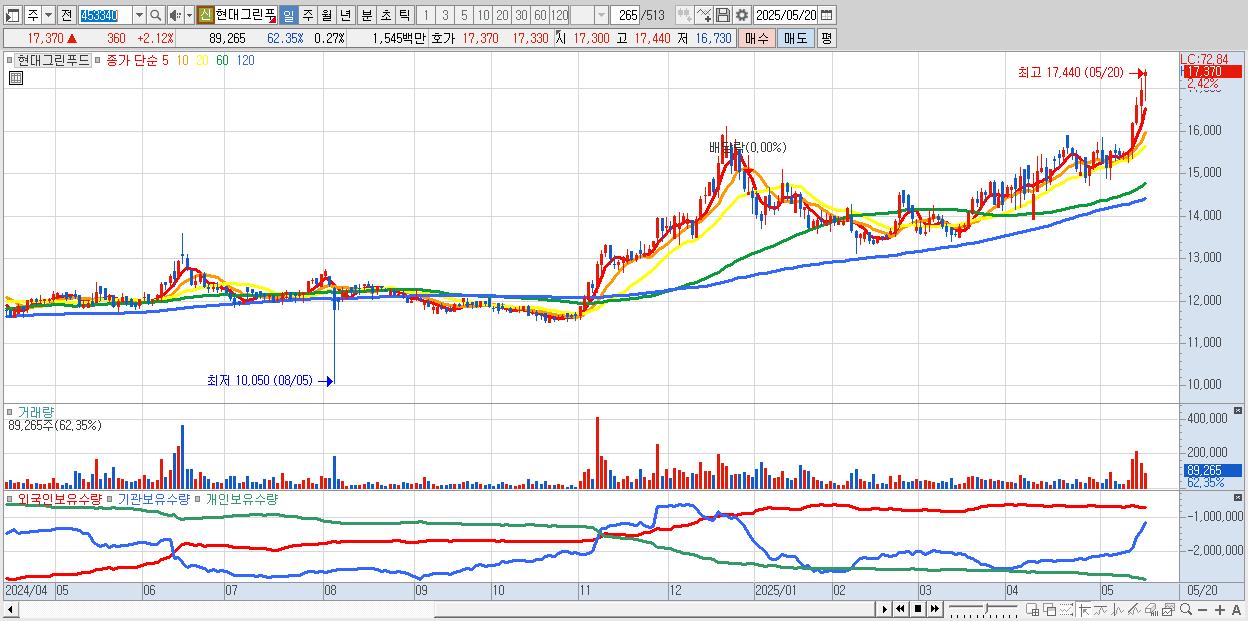Open the interval combo box dropdown
Viewport: 1248px width, 621px height.
pyautogui.click(x=601, y=15)
